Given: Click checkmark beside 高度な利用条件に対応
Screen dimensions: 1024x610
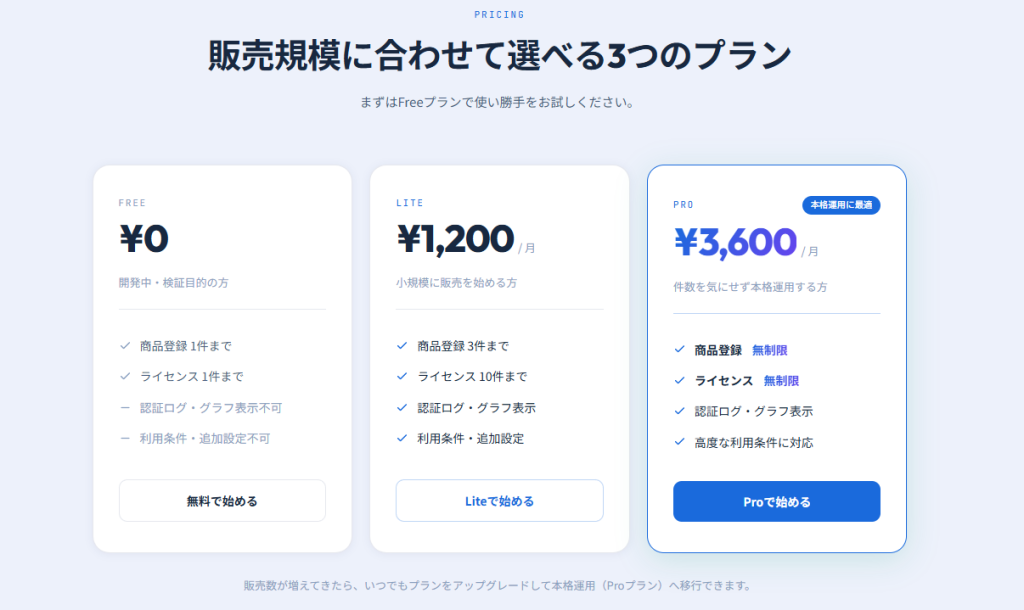Looking at the screenshot, I should (679, 443).
